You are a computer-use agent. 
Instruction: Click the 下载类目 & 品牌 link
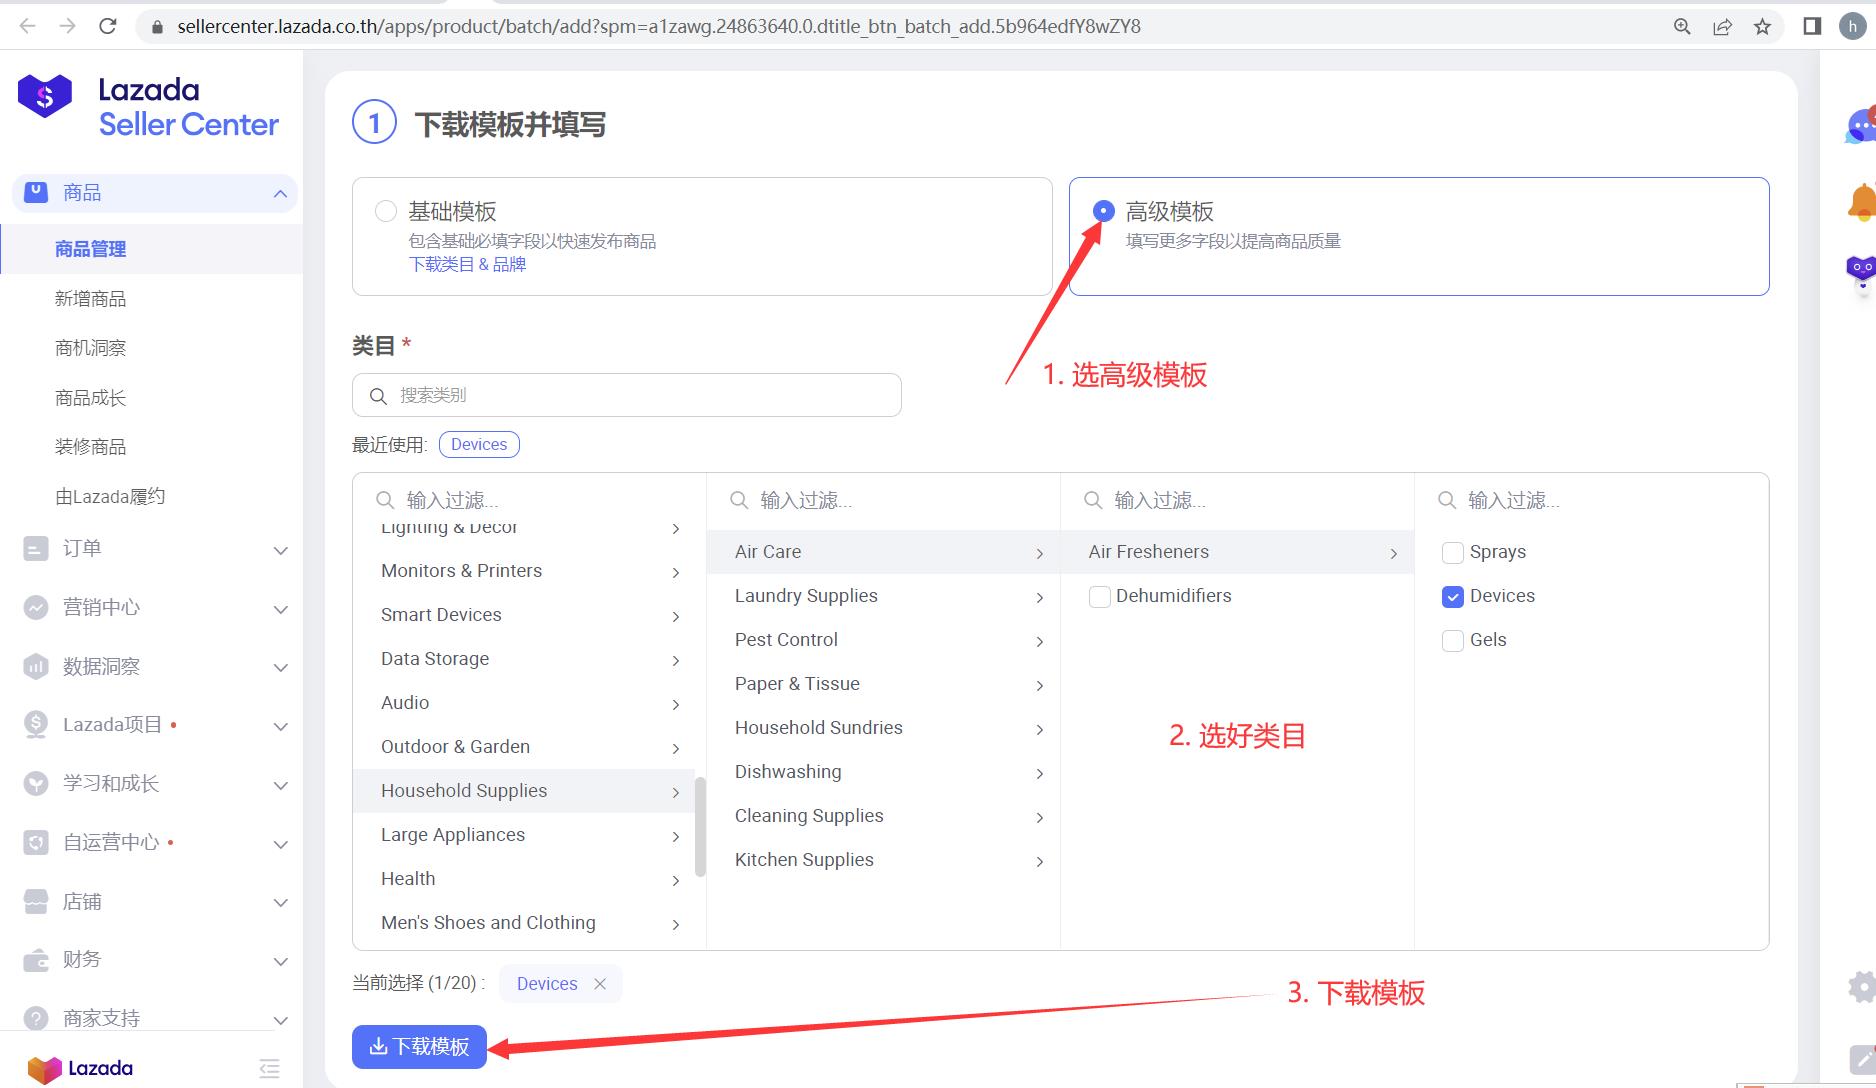(x=467, y=265)
